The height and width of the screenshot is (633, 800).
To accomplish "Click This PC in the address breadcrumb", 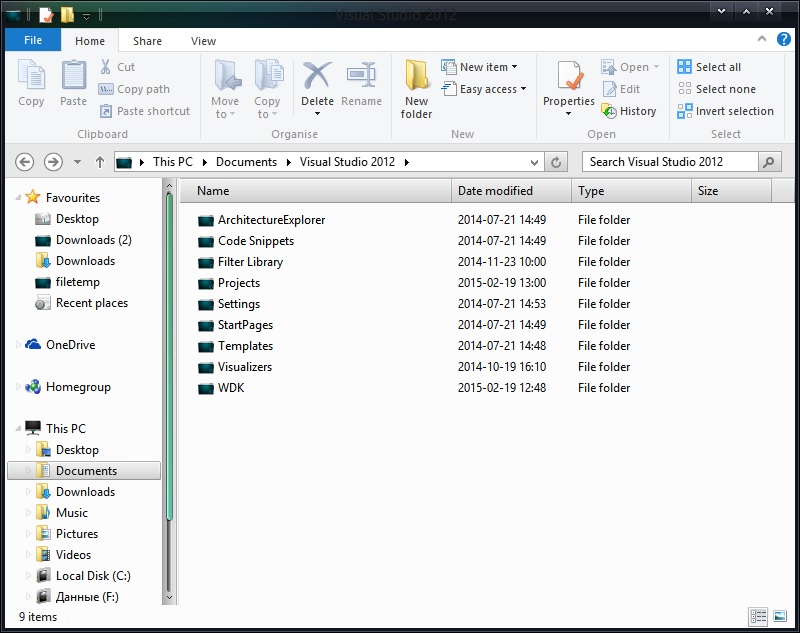I will (172, 162).
